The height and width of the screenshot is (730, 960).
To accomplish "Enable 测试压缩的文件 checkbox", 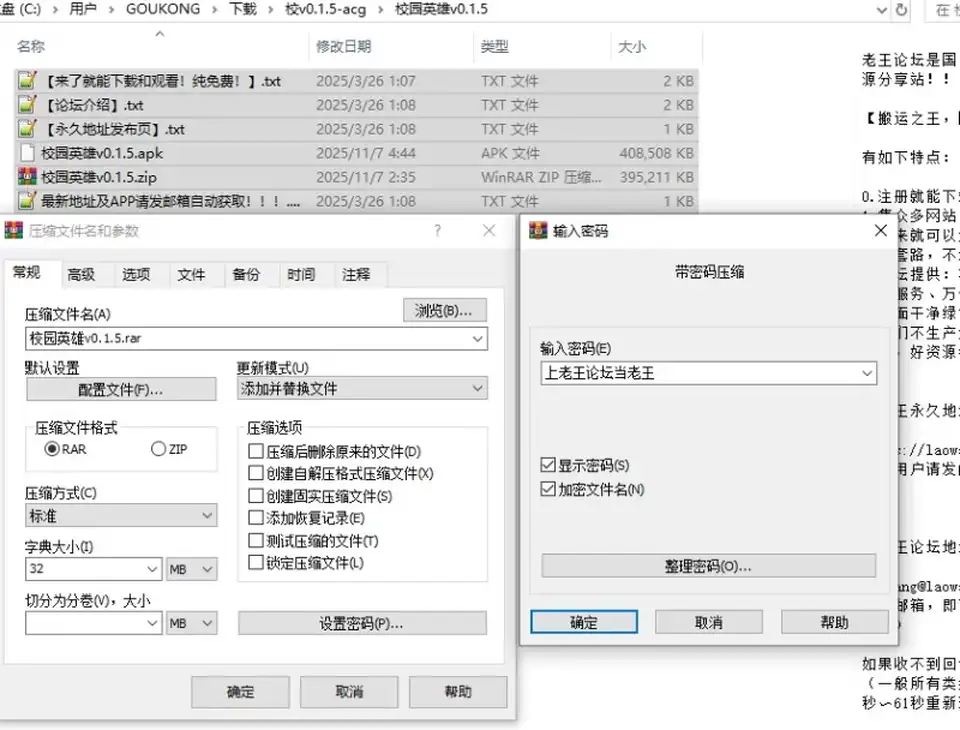I will 255,540.
